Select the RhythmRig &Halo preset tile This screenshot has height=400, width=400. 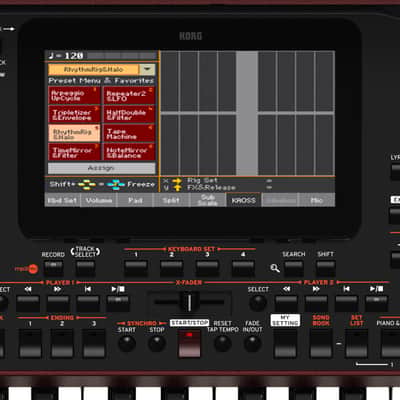pos(74,134)
